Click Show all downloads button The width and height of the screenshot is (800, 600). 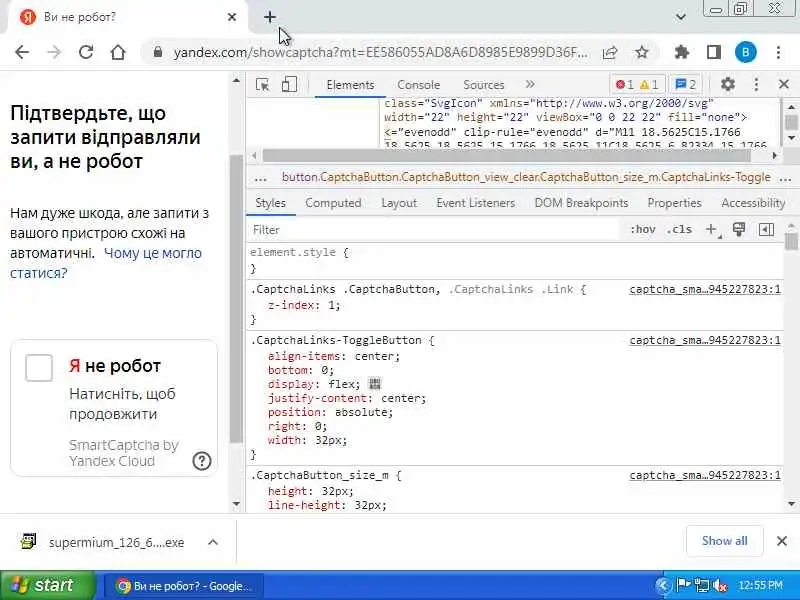724,541
